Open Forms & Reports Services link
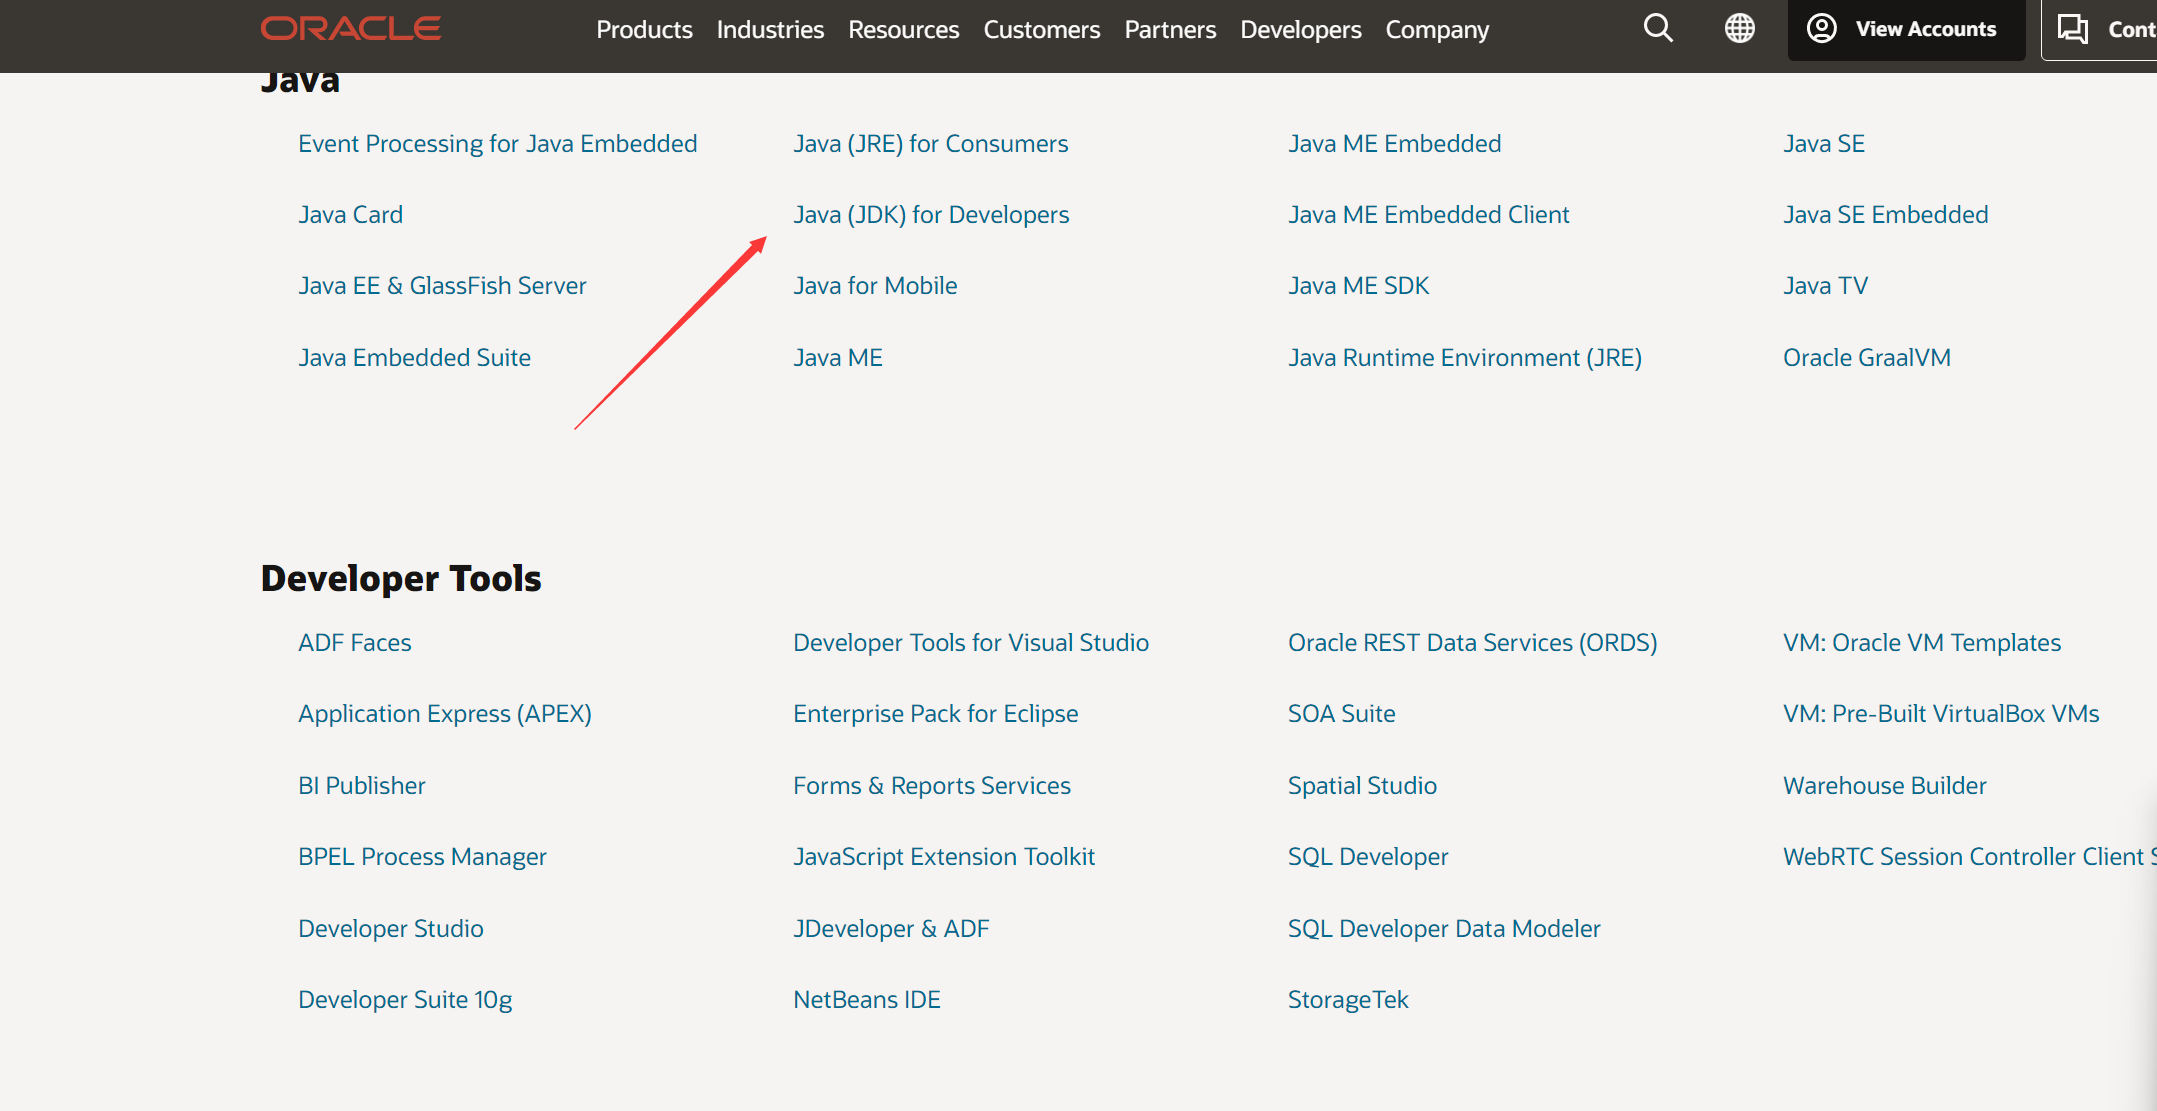 click(x=932, y=786)
